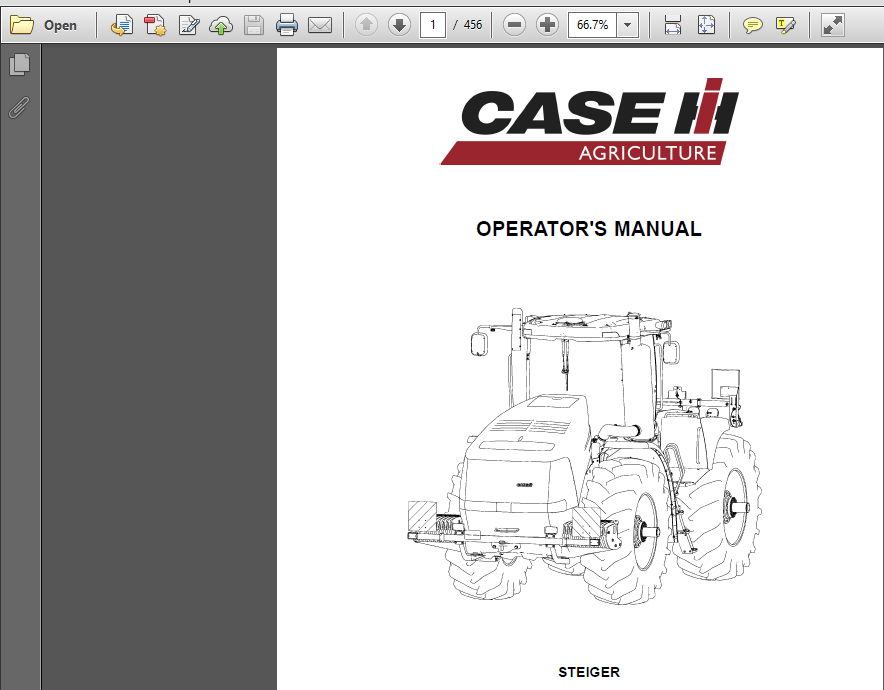Click the Case IH Agriculture logo

tap(589, 121)
